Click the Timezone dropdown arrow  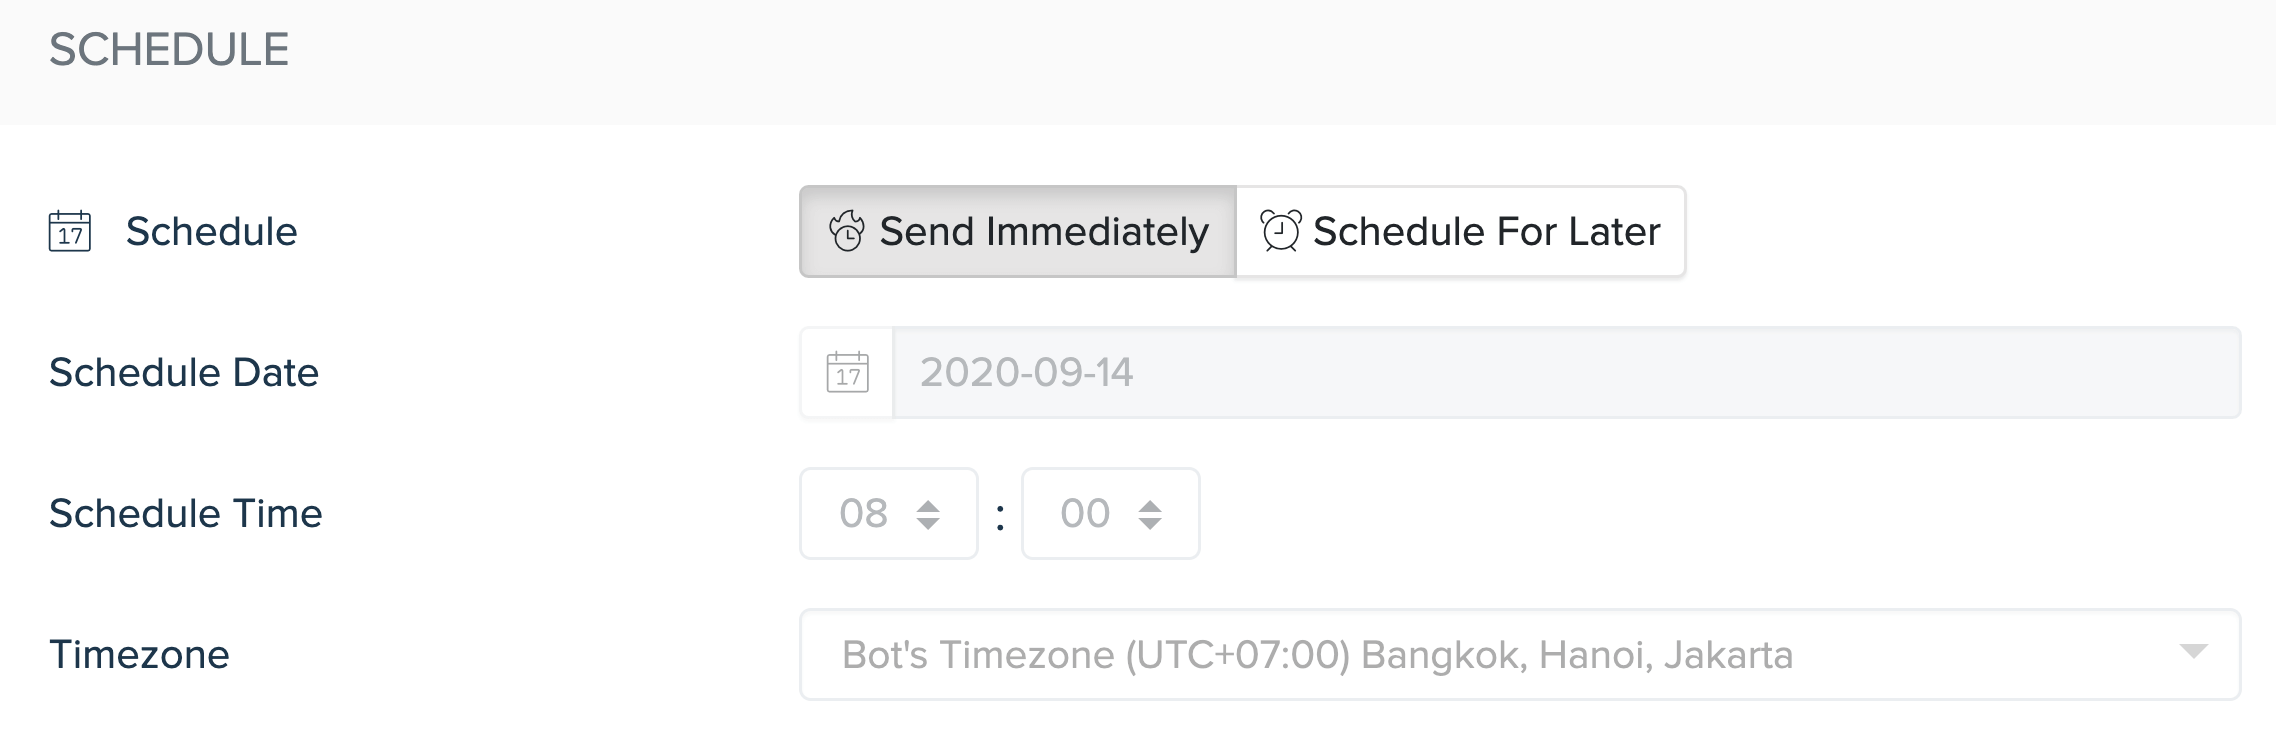coord(2193,652)
